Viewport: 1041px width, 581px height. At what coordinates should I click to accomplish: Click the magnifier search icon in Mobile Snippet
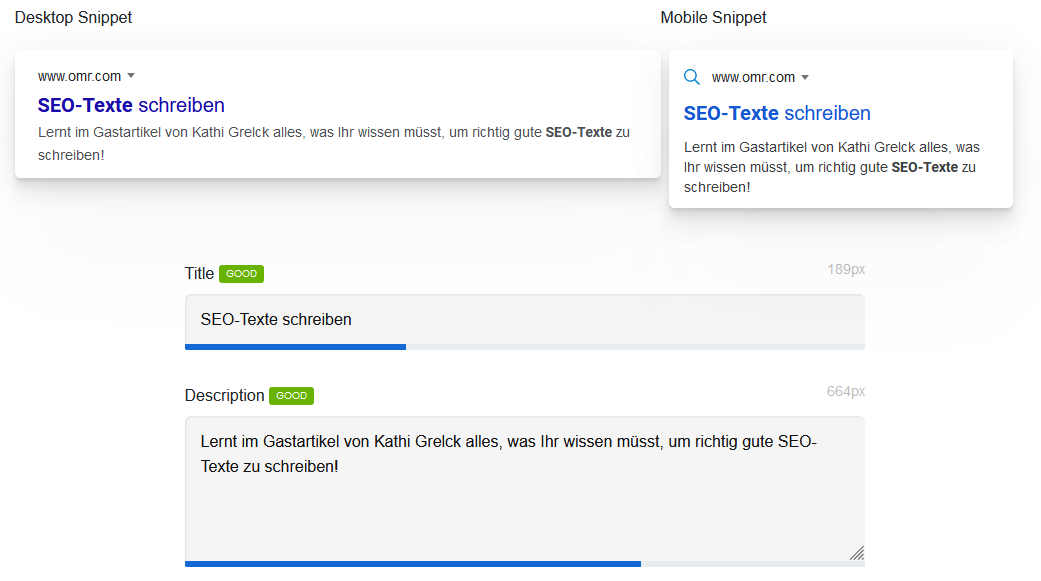692,77
